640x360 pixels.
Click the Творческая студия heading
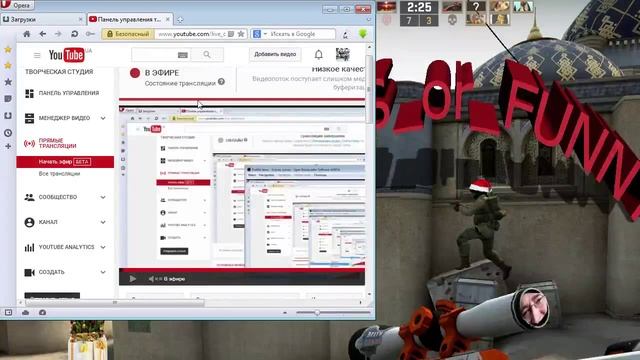[59, 71]
